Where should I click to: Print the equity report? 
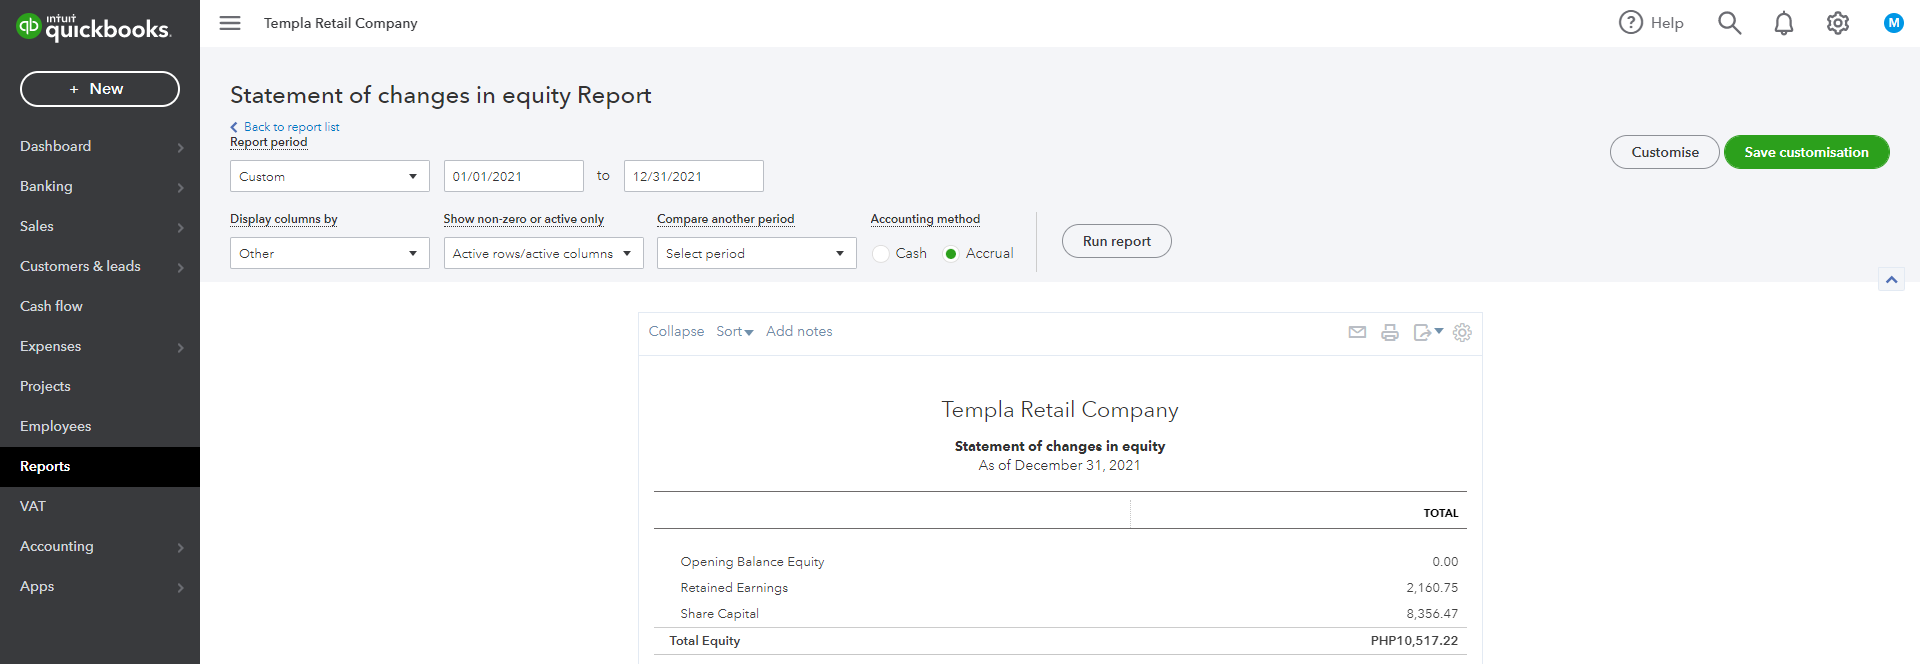coord(1390,332)
